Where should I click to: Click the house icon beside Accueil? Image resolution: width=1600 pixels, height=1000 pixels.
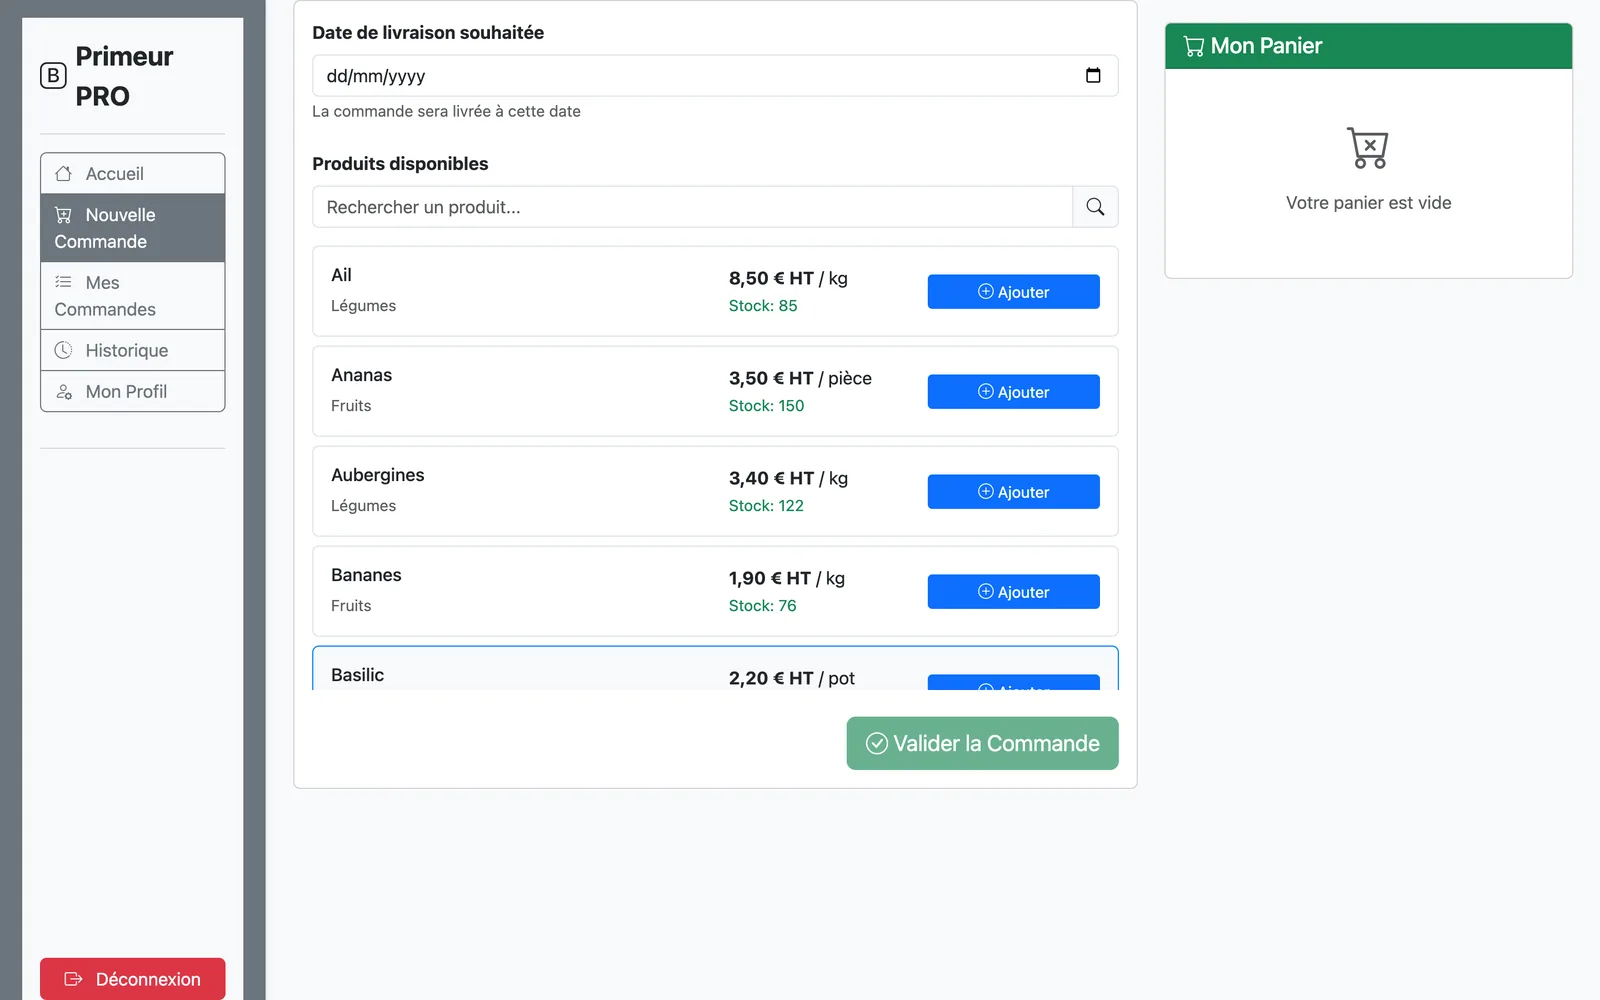pyautogui.click(x=63, y=174)
